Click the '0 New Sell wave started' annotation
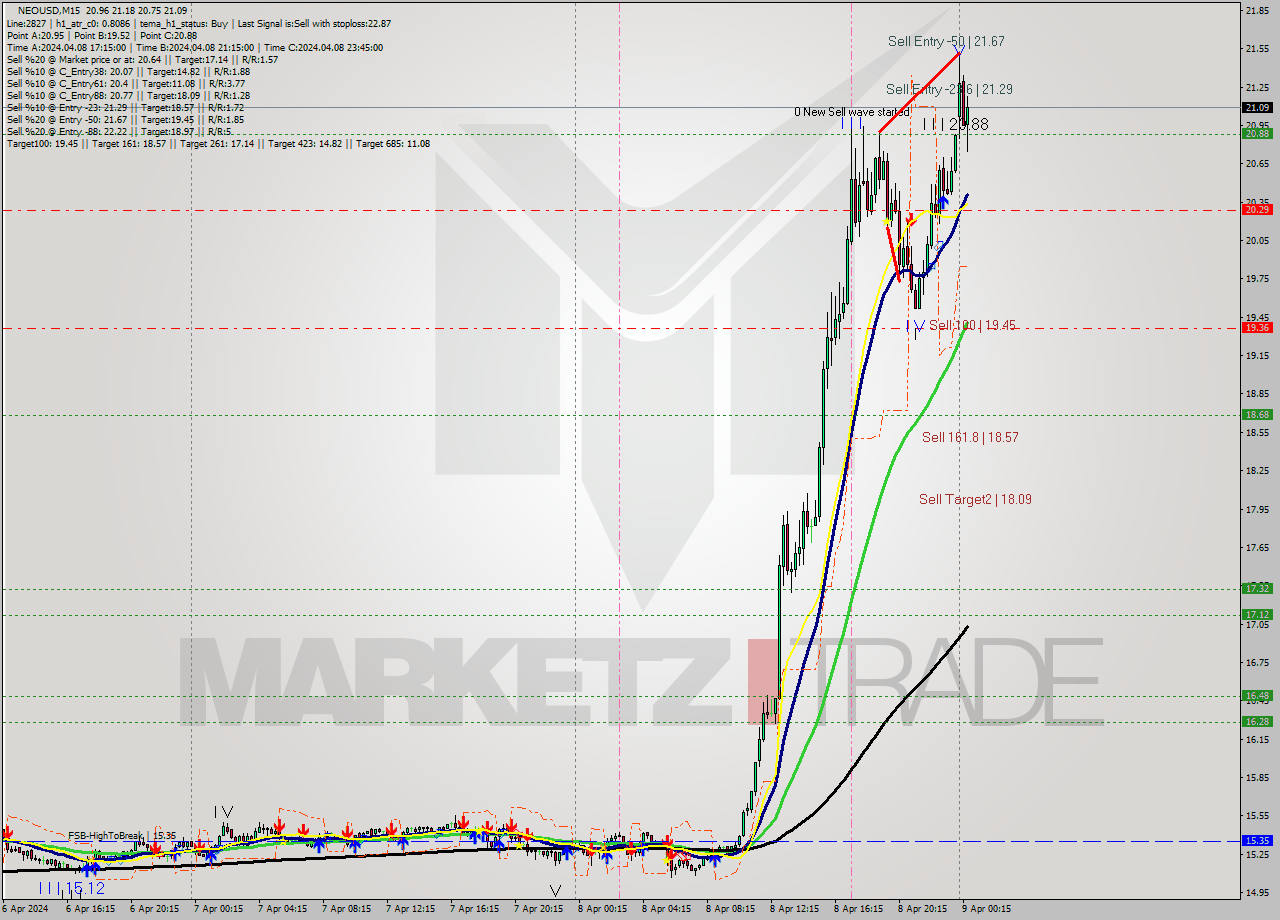The width and height of the screenshot is (1280, 920). click(x=851, y=112)
